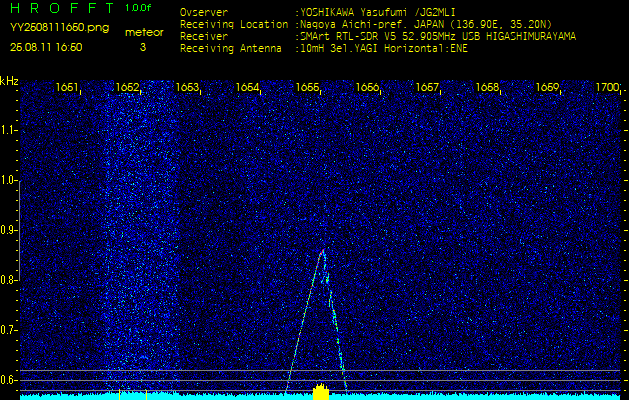Click frequency axis label 0.6
This screenshot has height=400, width=629.
click(x=7, y=380)
